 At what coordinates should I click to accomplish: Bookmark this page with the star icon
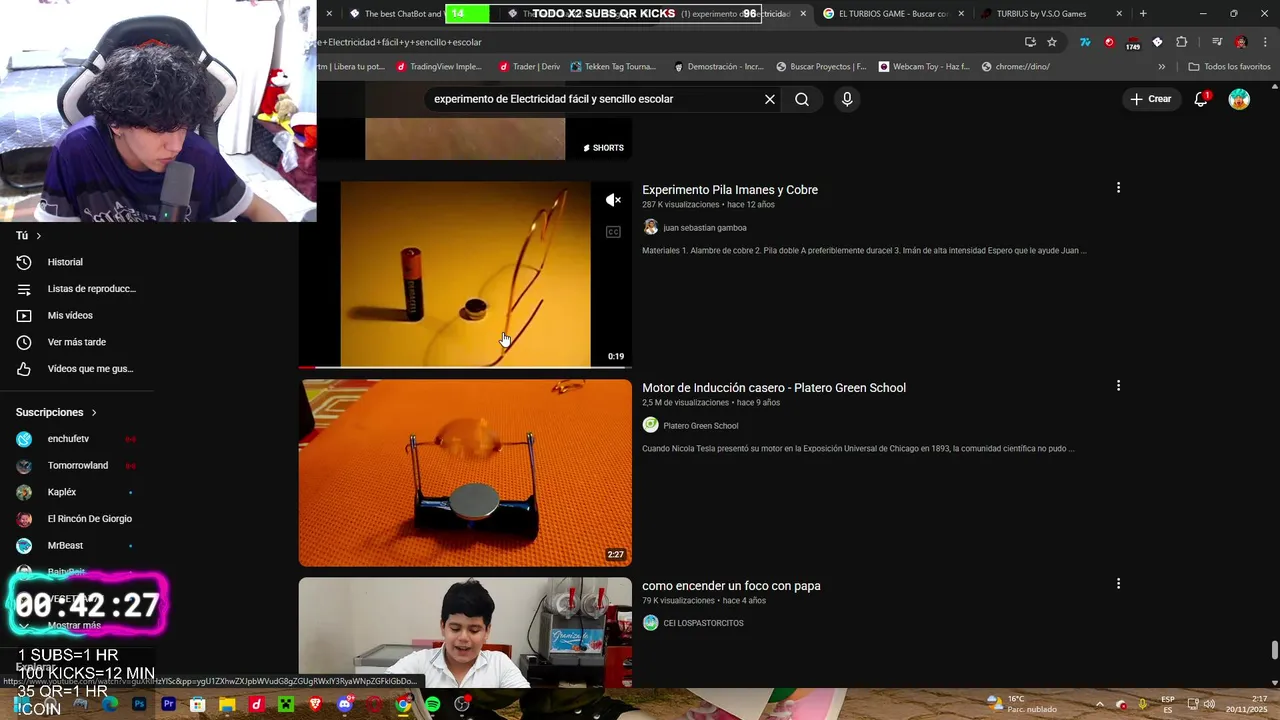1052,42
